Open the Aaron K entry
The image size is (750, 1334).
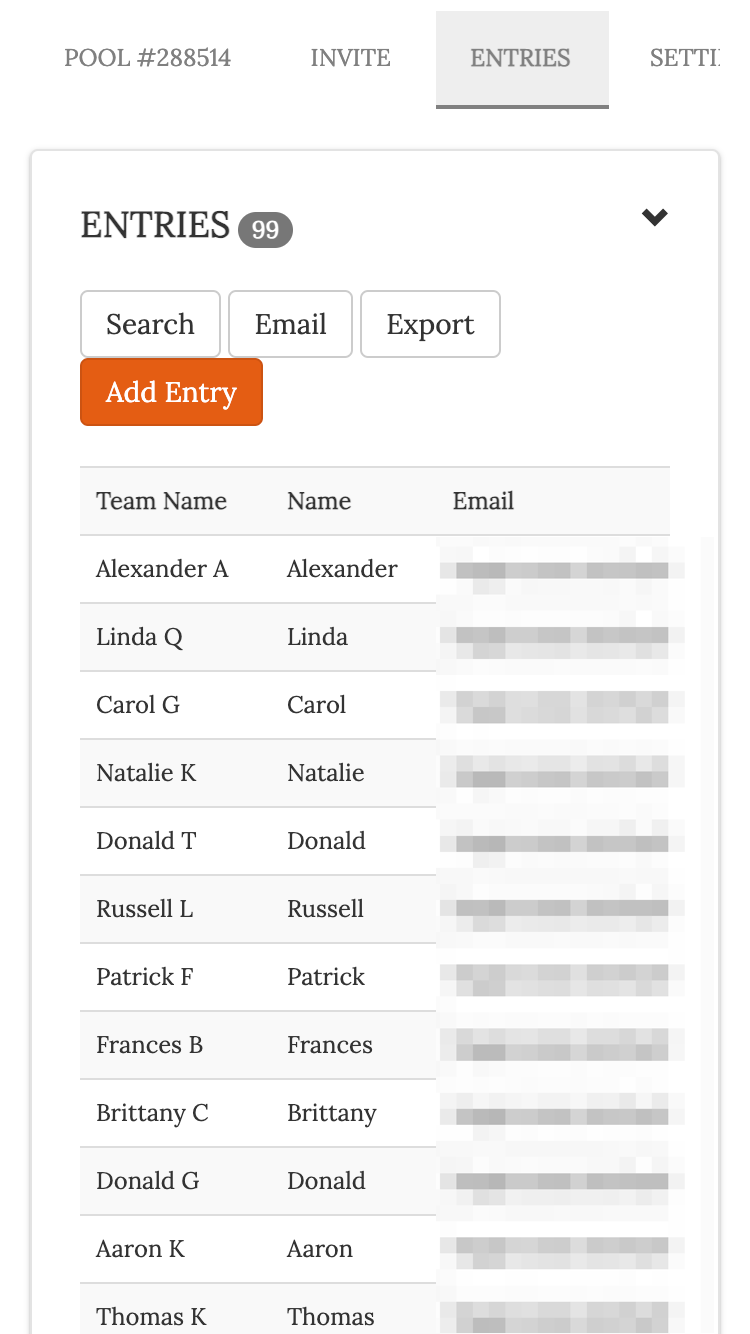click(140, 1249)
